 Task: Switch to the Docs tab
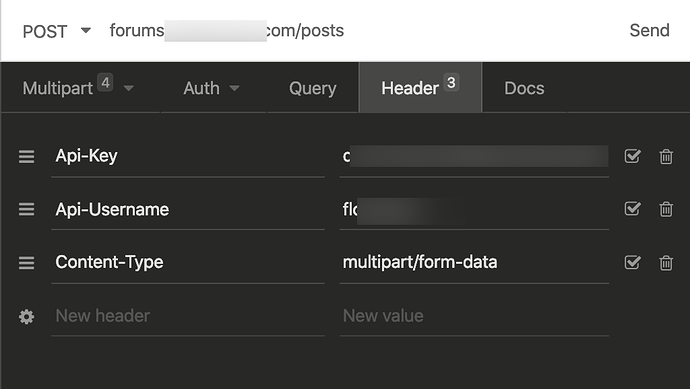524,88
